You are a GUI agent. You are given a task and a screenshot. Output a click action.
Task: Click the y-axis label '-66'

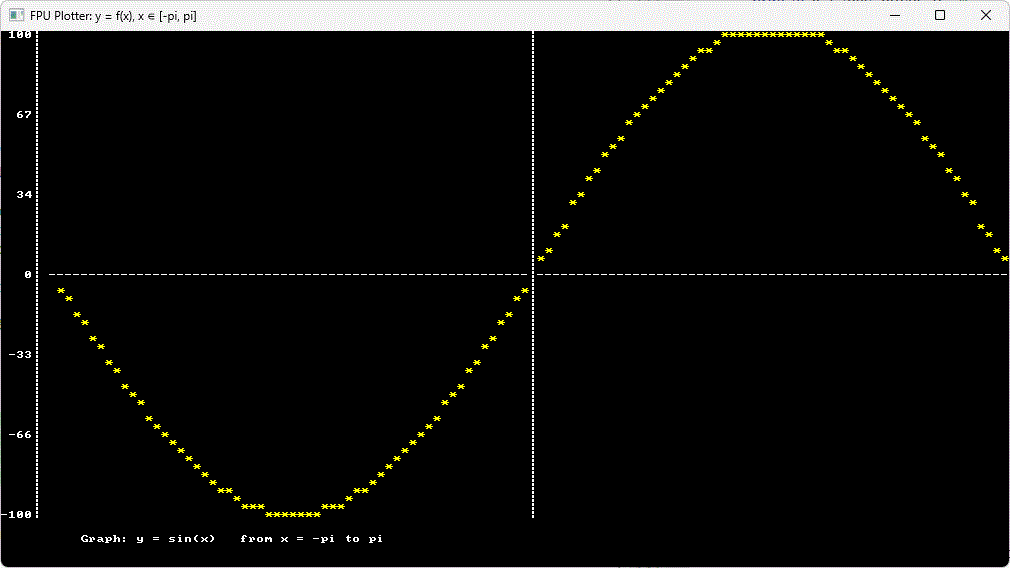click(x=20, y=435)
